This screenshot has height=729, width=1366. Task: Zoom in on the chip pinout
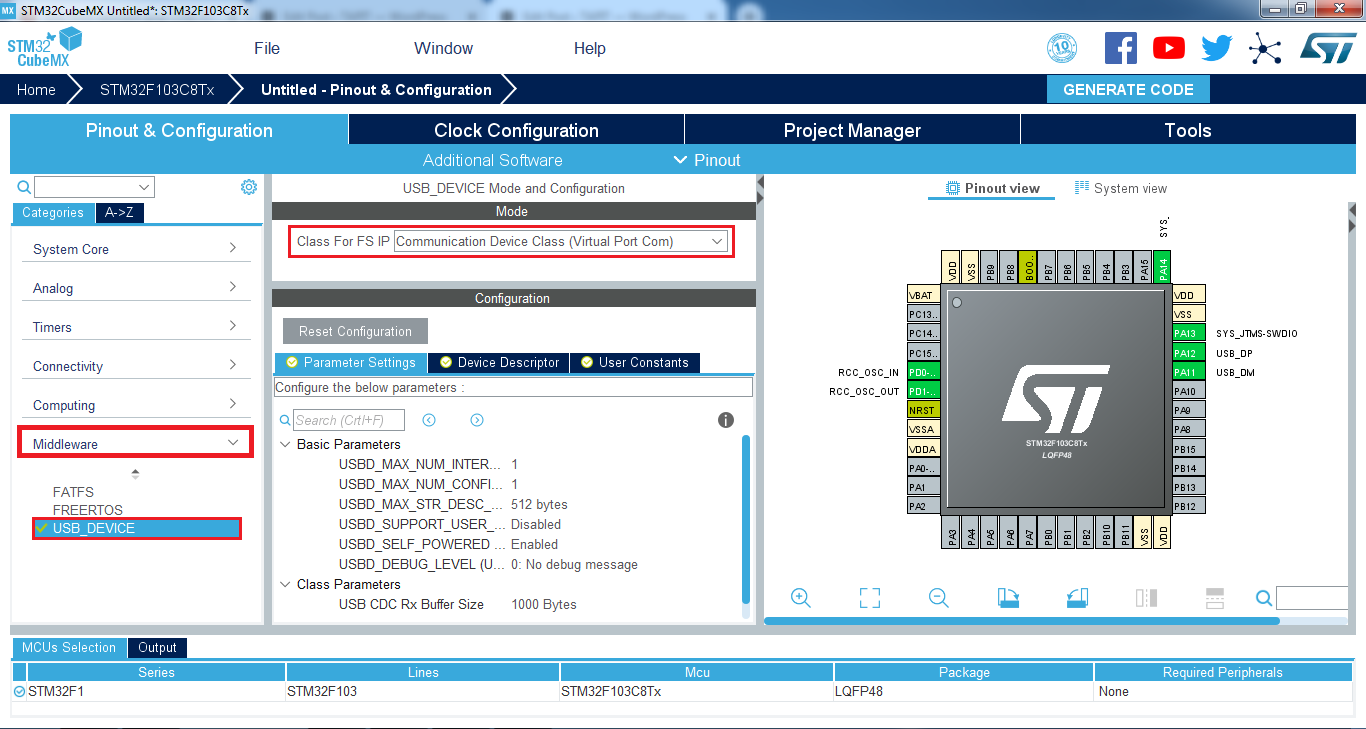(800, 598)
